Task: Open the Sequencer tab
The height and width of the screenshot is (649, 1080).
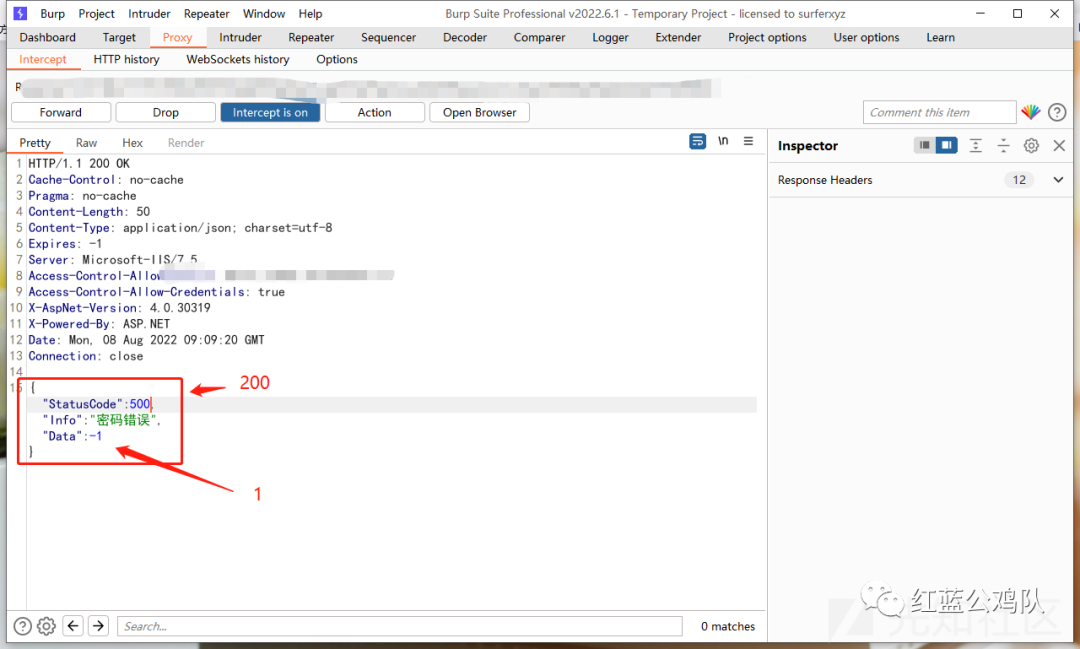Action: click(388, 37)
